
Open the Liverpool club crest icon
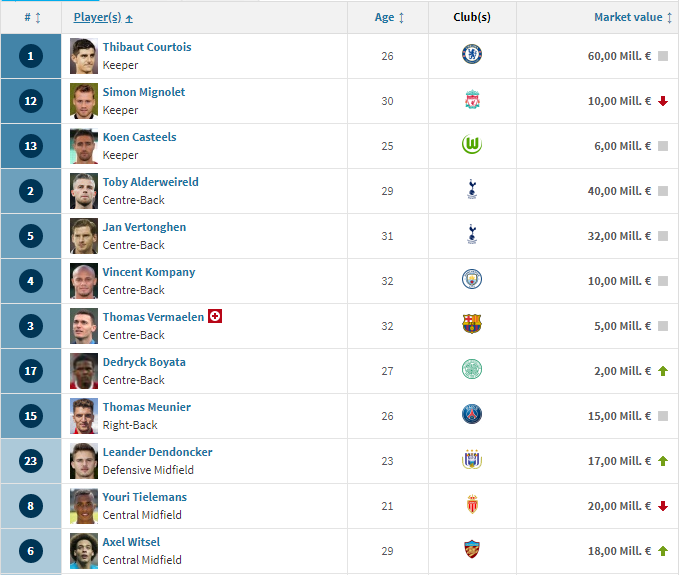click(472, 100)
